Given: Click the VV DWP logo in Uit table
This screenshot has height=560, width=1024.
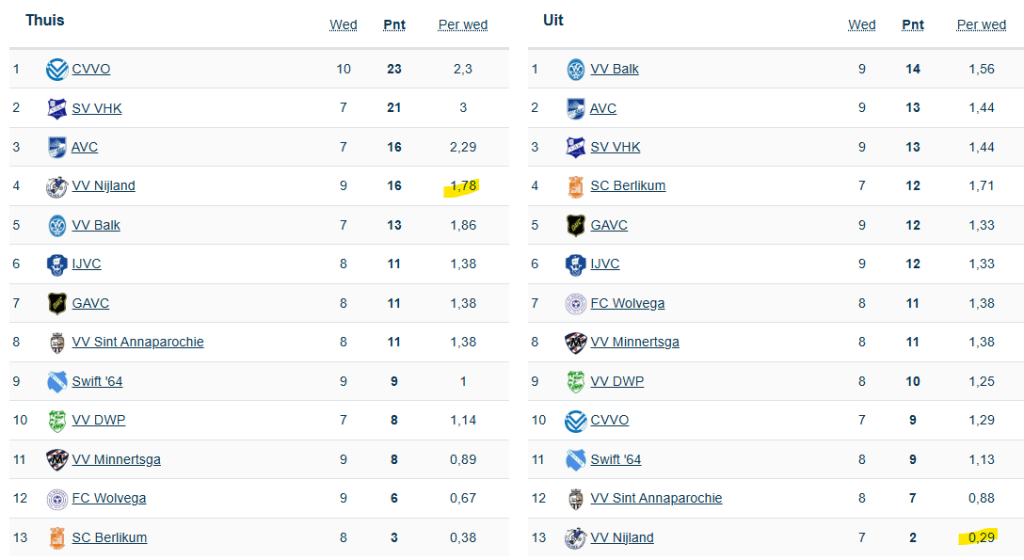Looking at the screenshot, I should pyautogui.click(x=575, y=382).
